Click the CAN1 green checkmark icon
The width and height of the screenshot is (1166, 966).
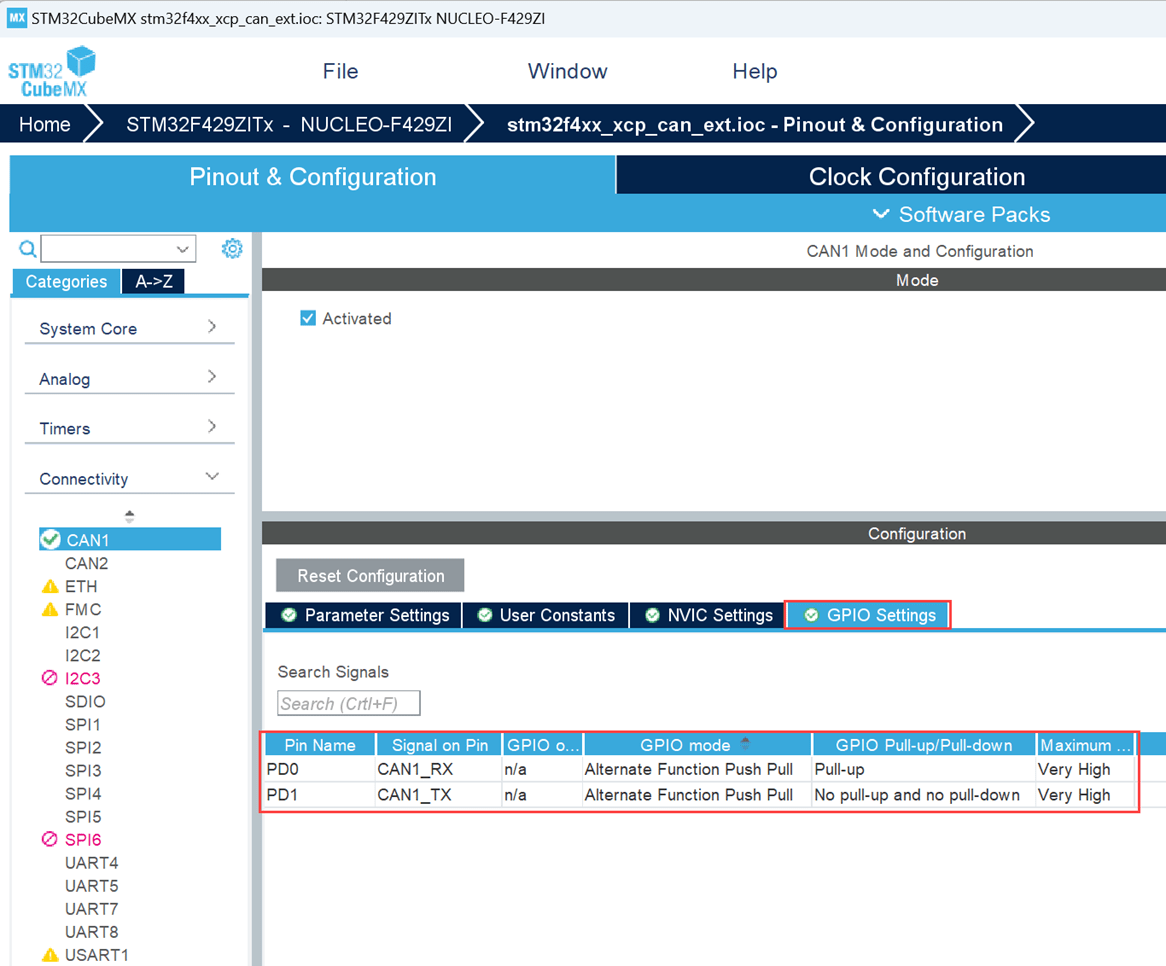point(50,540)
